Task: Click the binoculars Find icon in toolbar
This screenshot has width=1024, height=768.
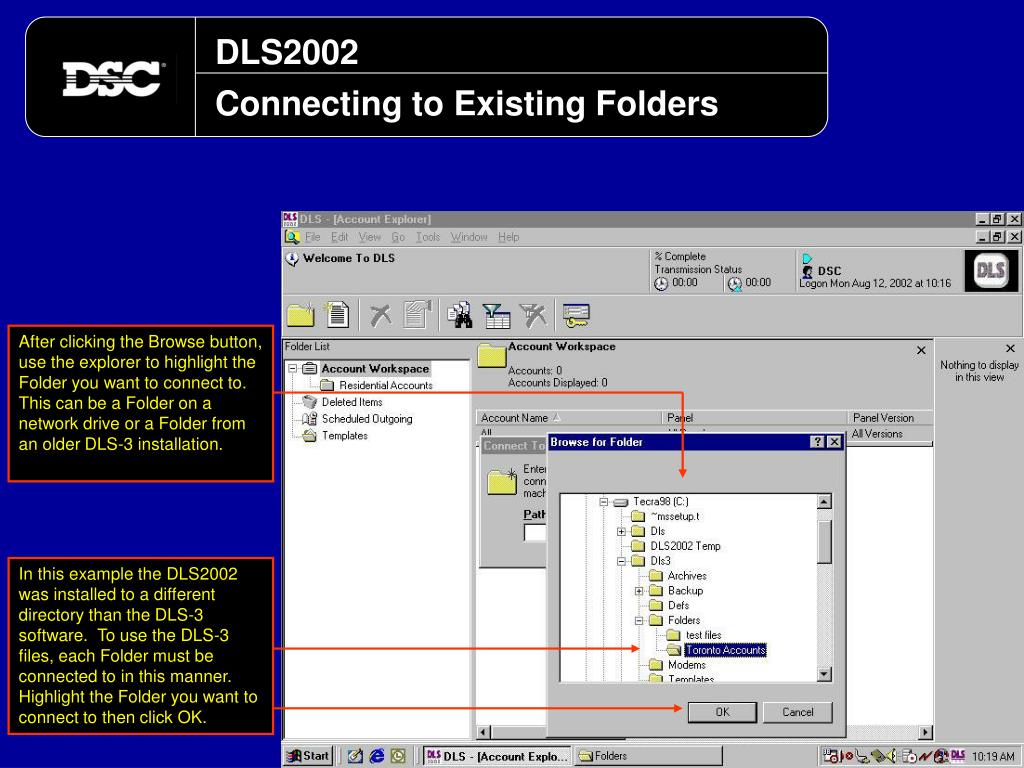Action: tap(460, 315)
